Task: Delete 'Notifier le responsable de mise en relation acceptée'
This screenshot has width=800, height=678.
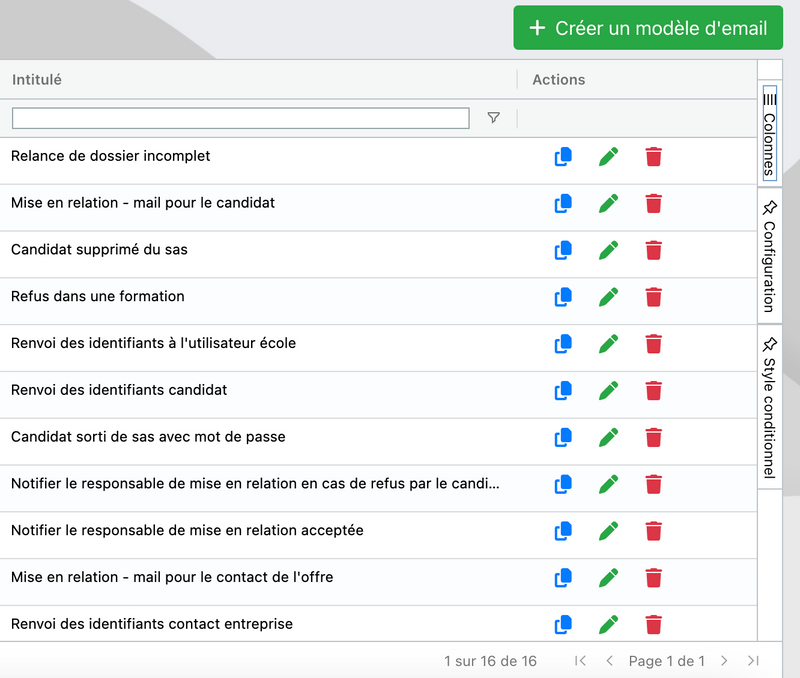Action: point(654,532)
